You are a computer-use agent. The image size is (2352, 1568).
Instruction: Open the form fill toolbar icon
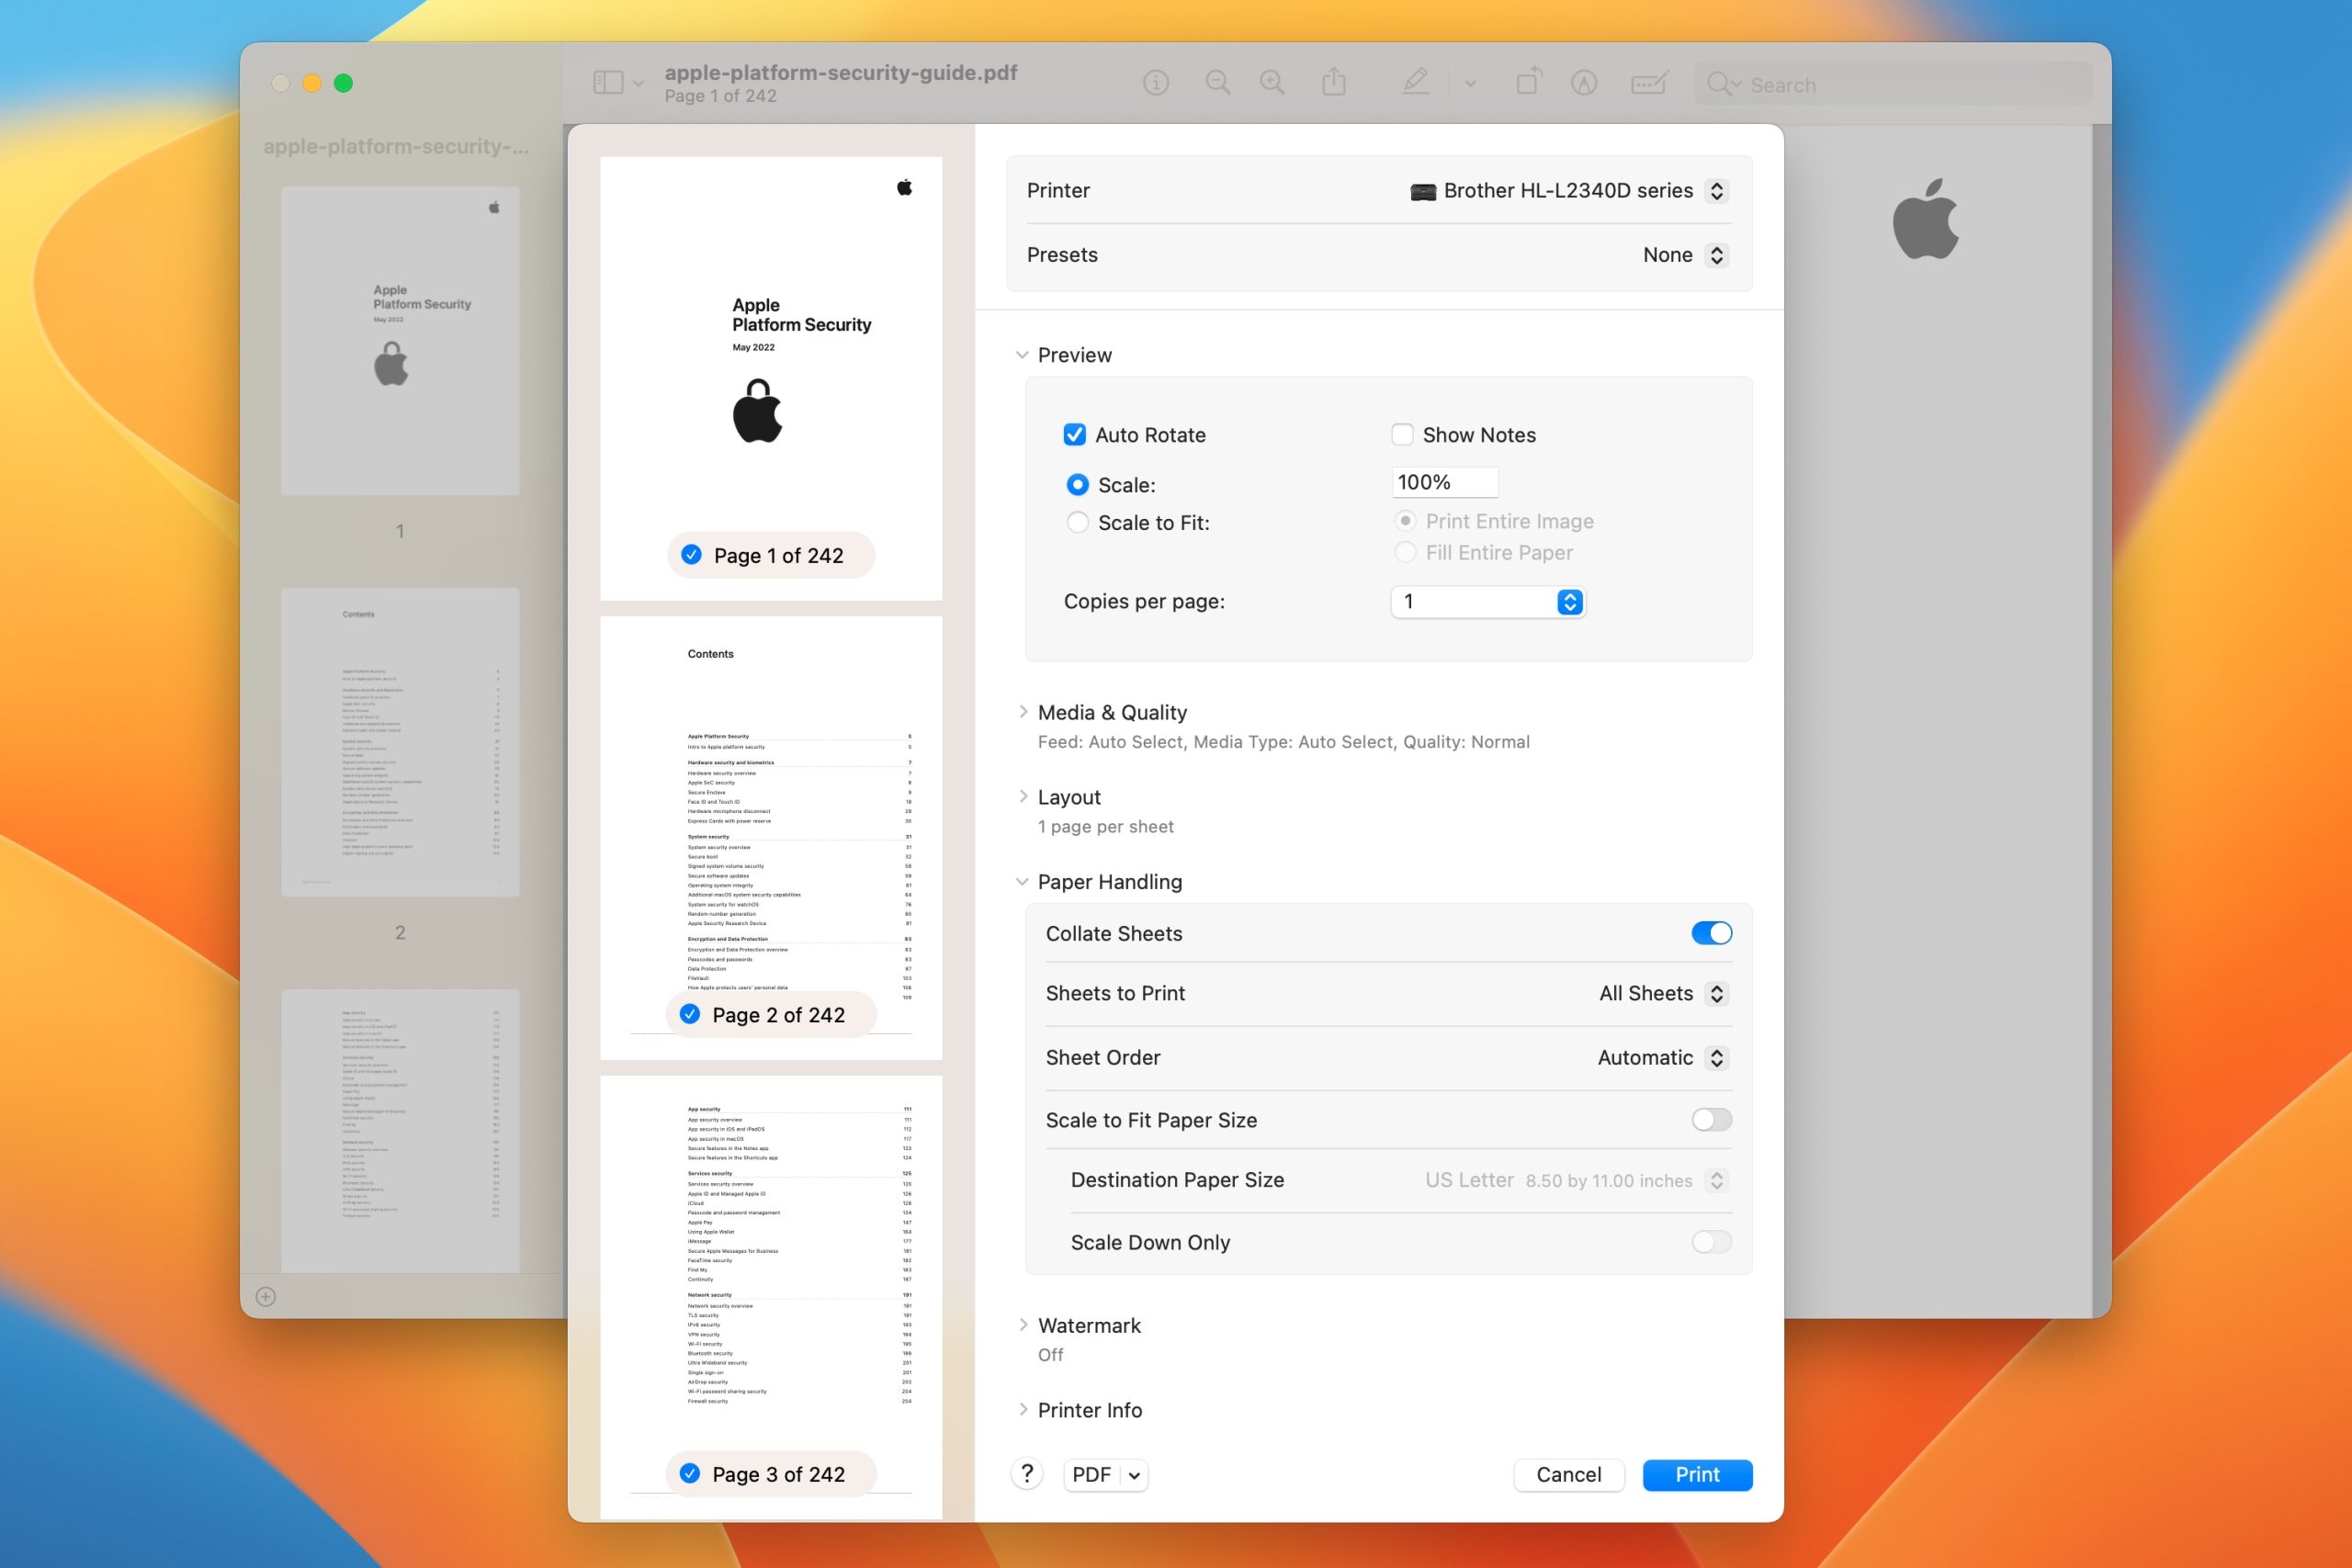coord(1648,82)
